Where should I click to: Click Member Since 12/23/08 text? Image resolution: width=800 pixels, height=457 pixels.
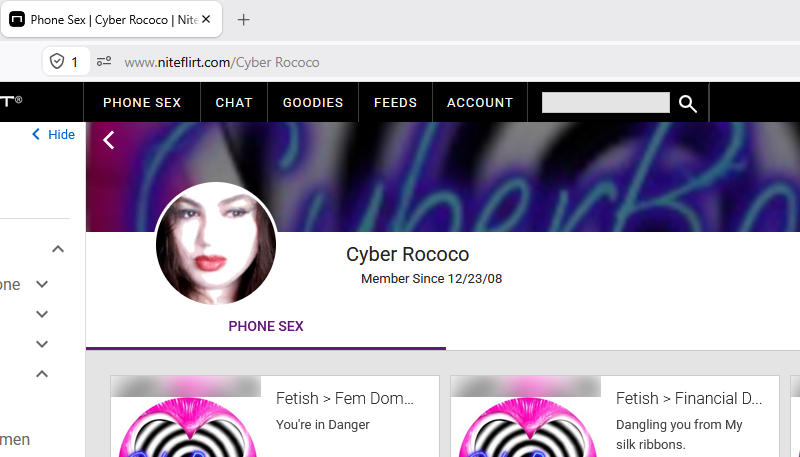(431, 278)
